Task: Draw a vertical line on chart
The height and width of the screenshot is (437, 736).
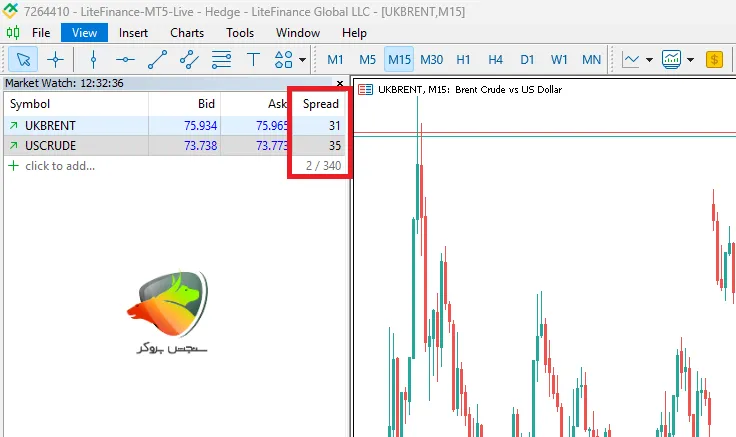Action: coord(93,59)
